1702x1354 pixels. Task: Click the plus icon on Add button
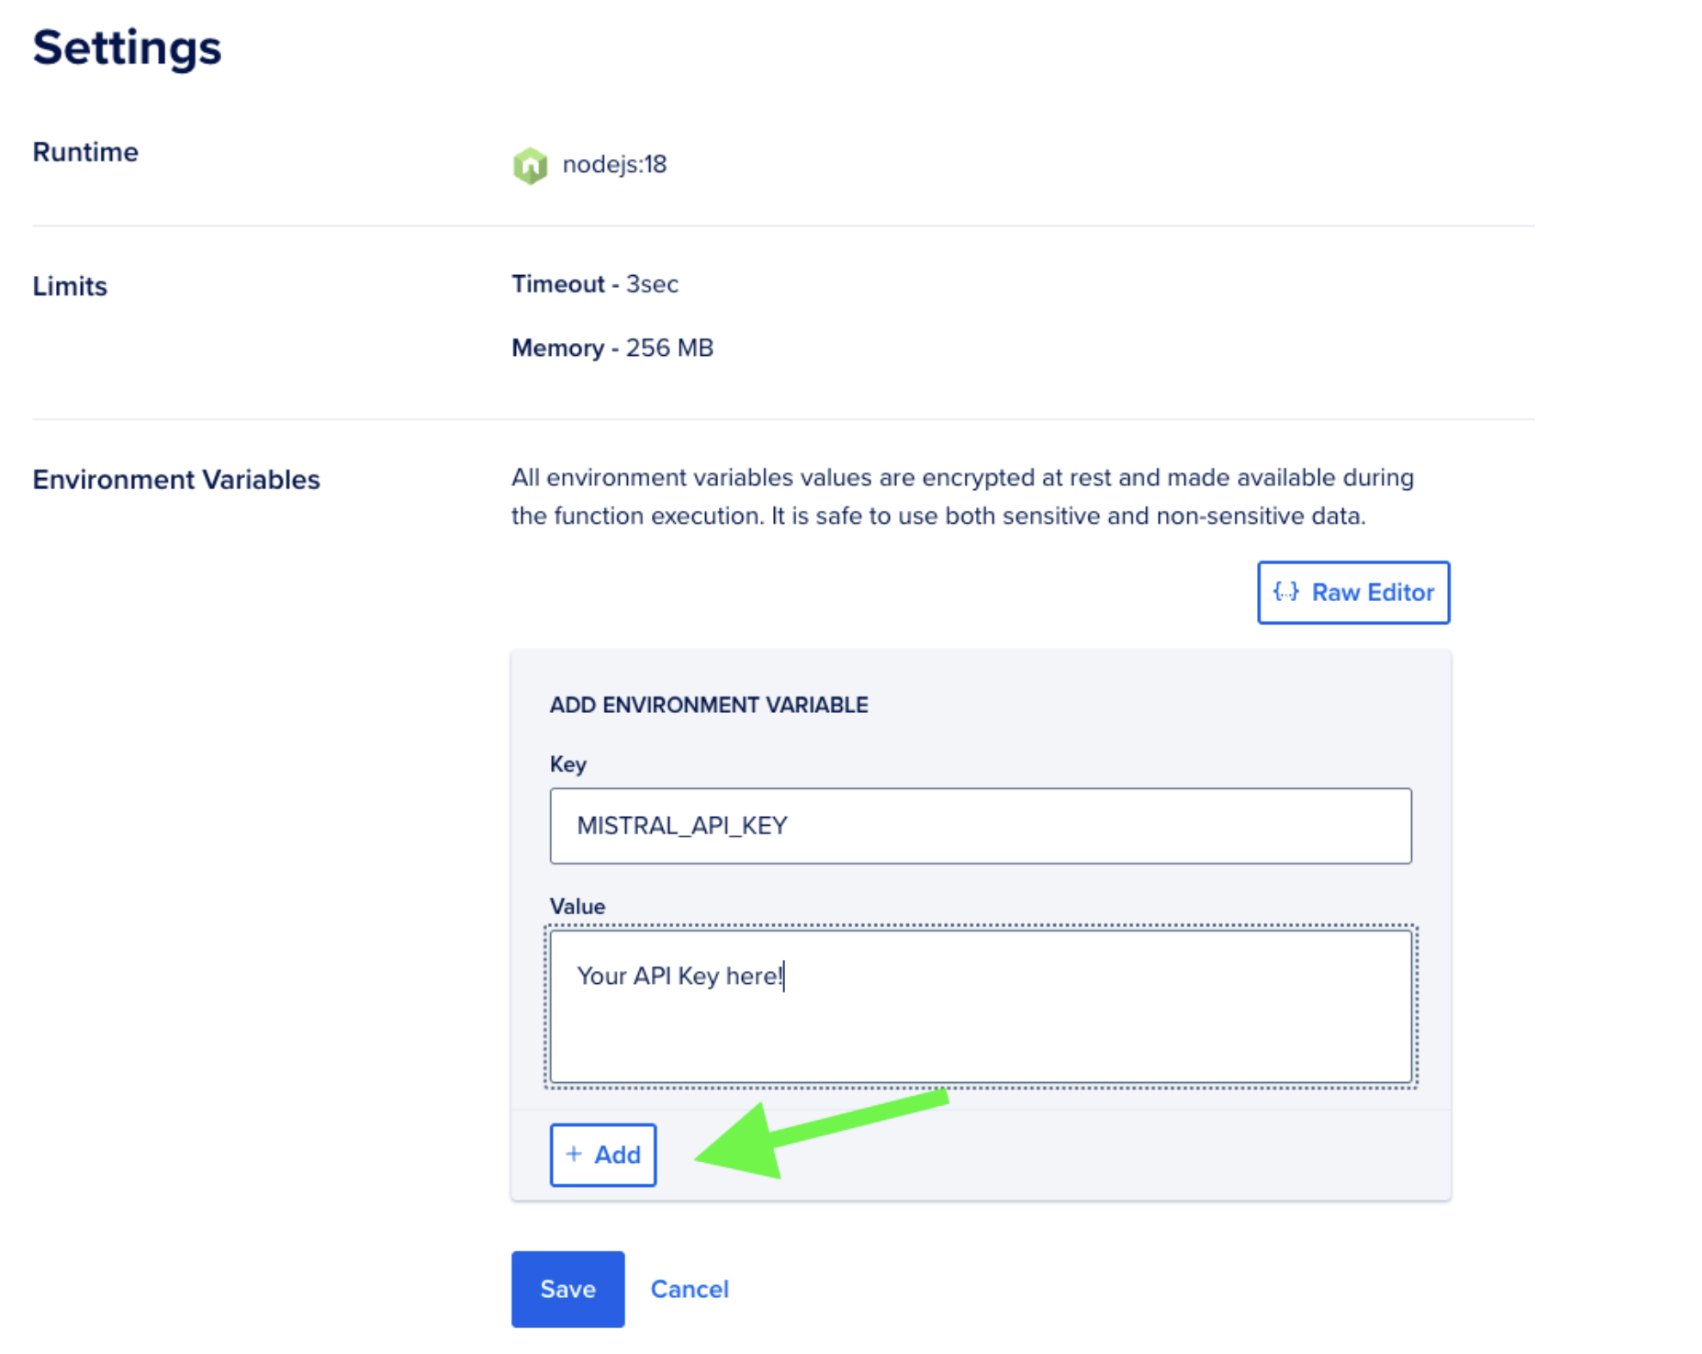(x=574, y=1154)
